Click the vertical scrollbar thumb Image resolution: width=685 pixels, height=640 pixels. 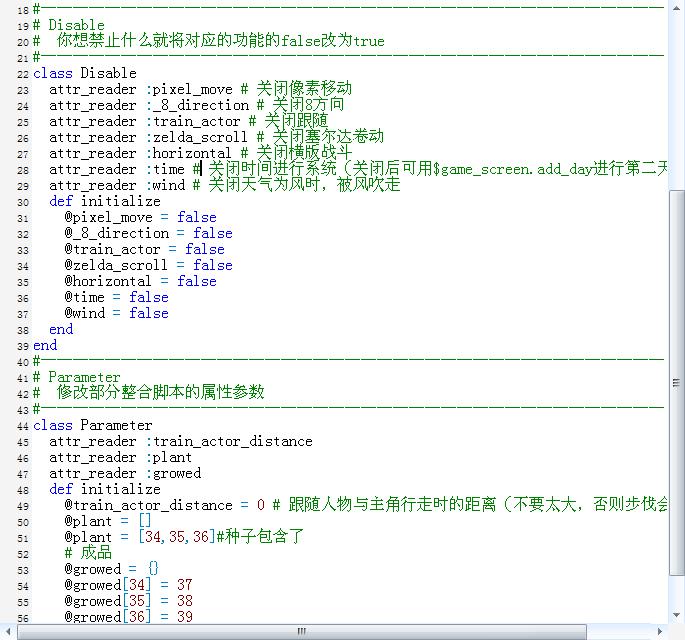pyautogui.click(x=677, y=383)
